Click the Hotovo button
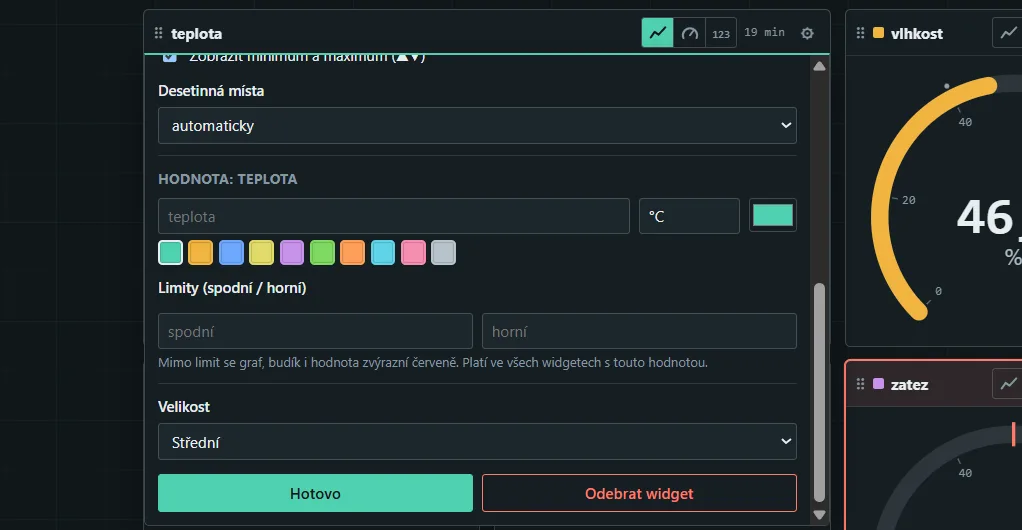1022x530 pixels. point(315,493)
